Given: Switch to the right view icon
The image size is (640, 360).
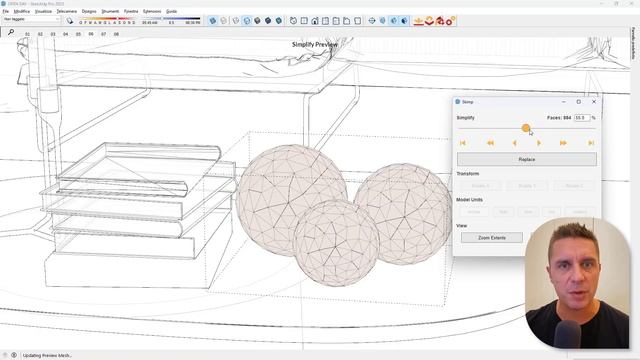Looking at the screenshot, I should click(x=325, y=20).
